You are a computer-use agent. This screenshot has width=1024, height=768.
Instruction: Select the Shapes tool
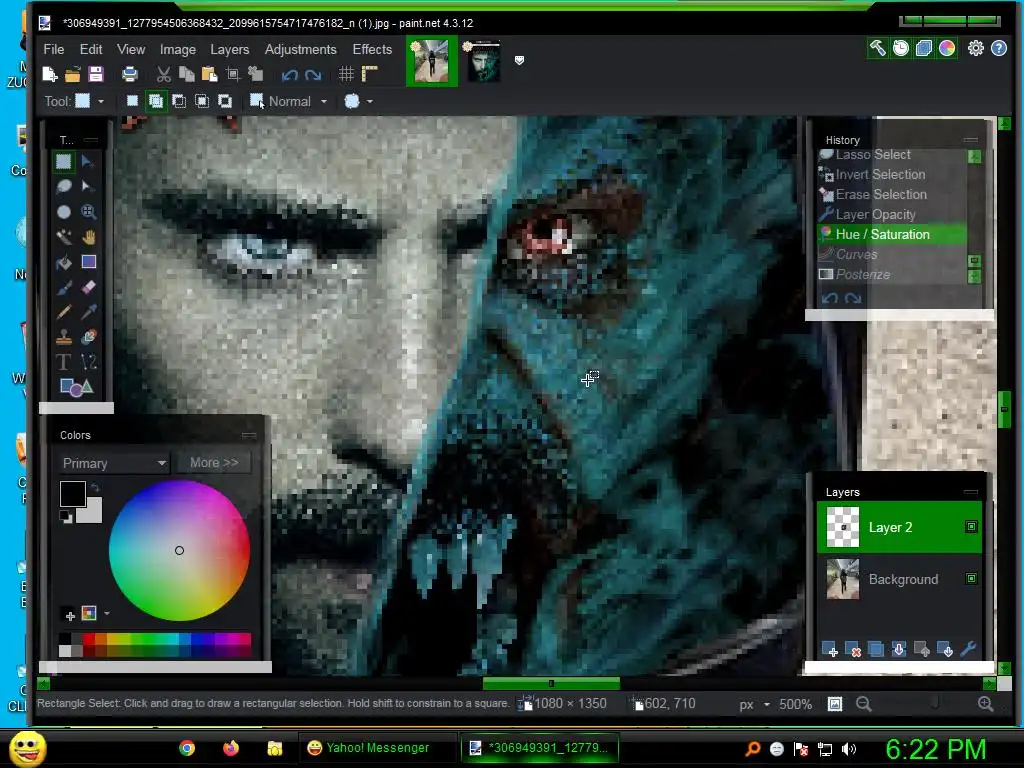[76, 387]
